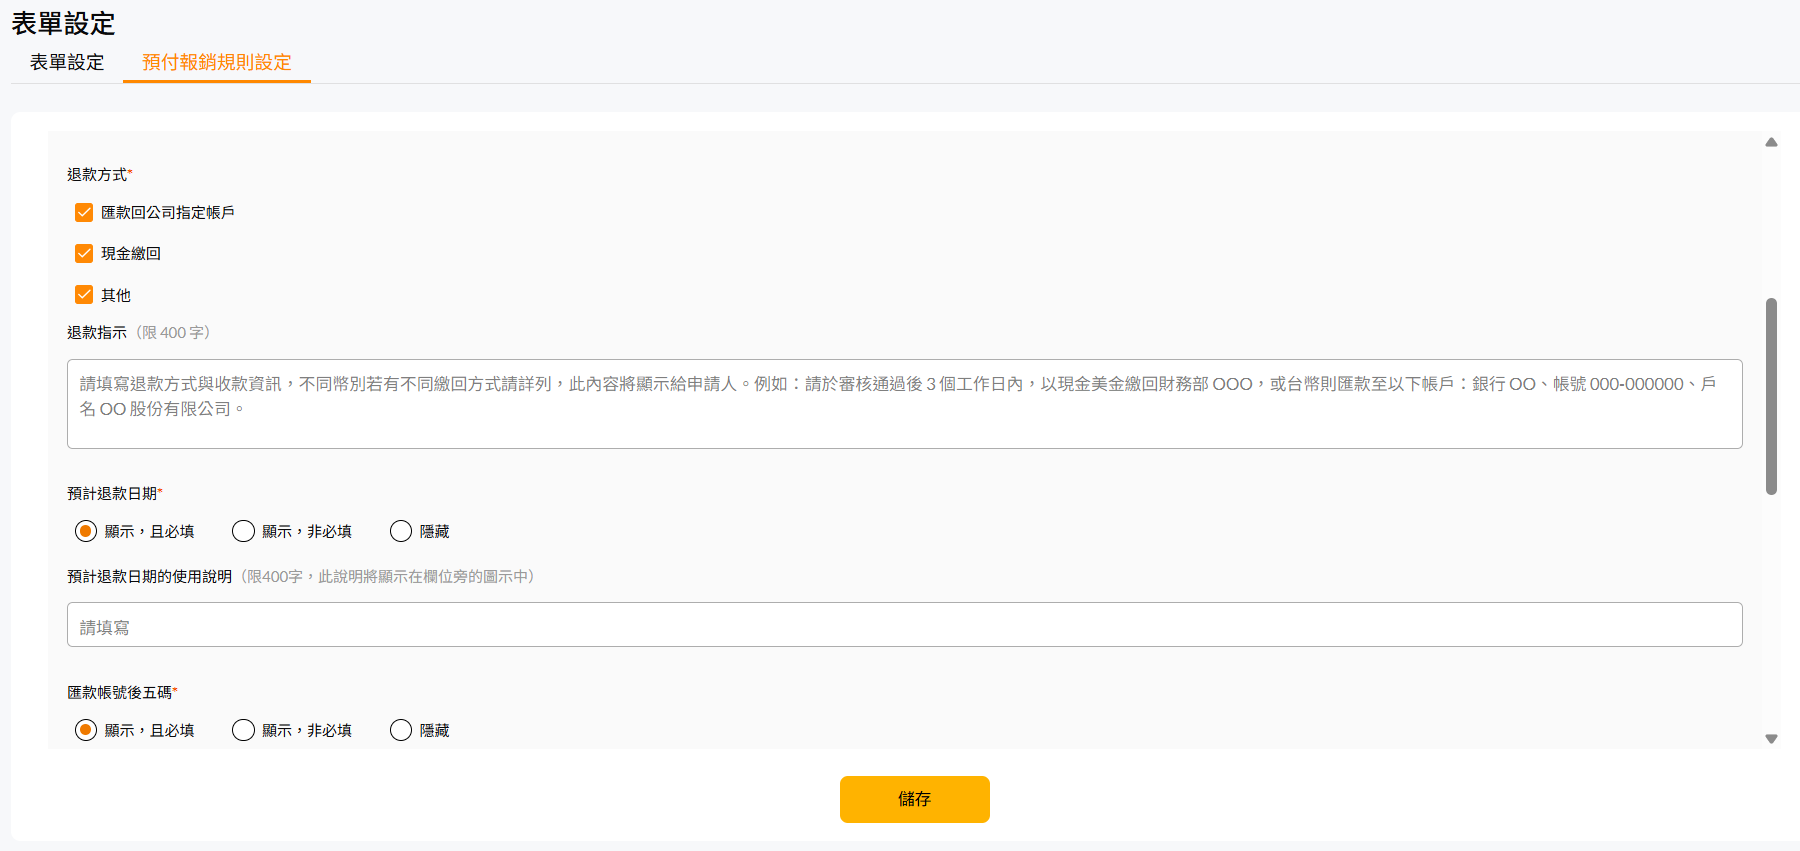Select 隱藏 for 預計退款日期
The width and height of the screenshot is (1800, 851).
point(401,531)
